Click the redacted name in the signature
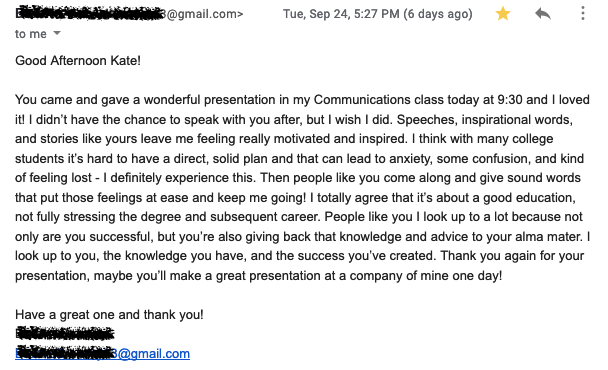608x370 pixels. 65,334
